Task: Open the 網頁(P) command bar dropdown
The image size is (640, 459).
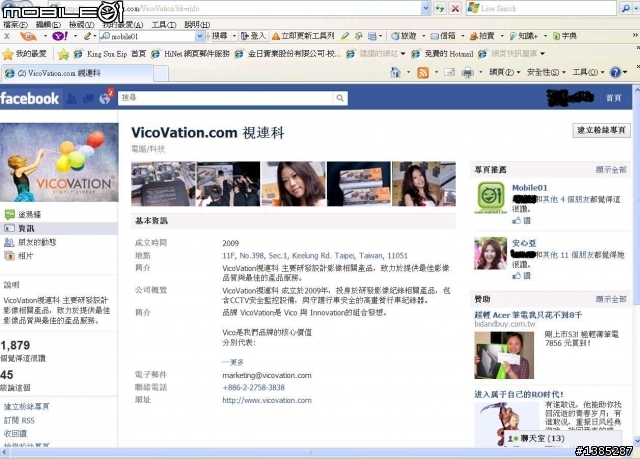Action: click(504, 73)
